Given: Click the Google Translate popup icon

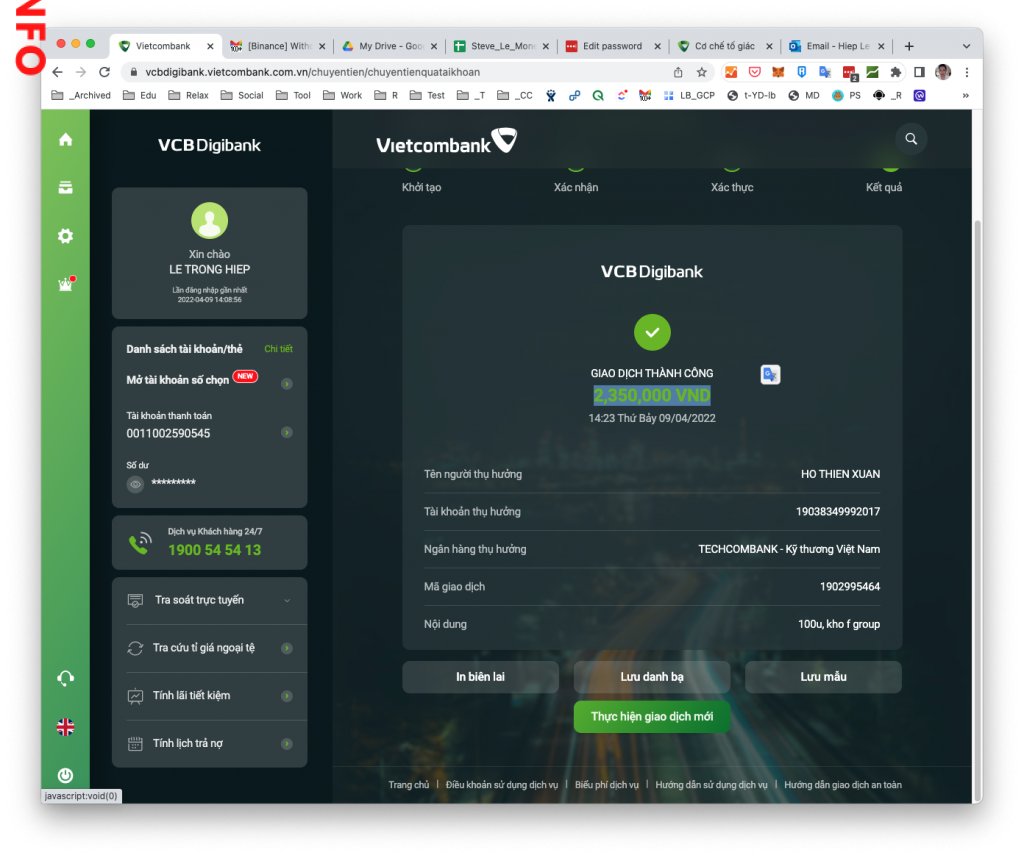Looking at the screenshot, I should [x=771, y=374].
